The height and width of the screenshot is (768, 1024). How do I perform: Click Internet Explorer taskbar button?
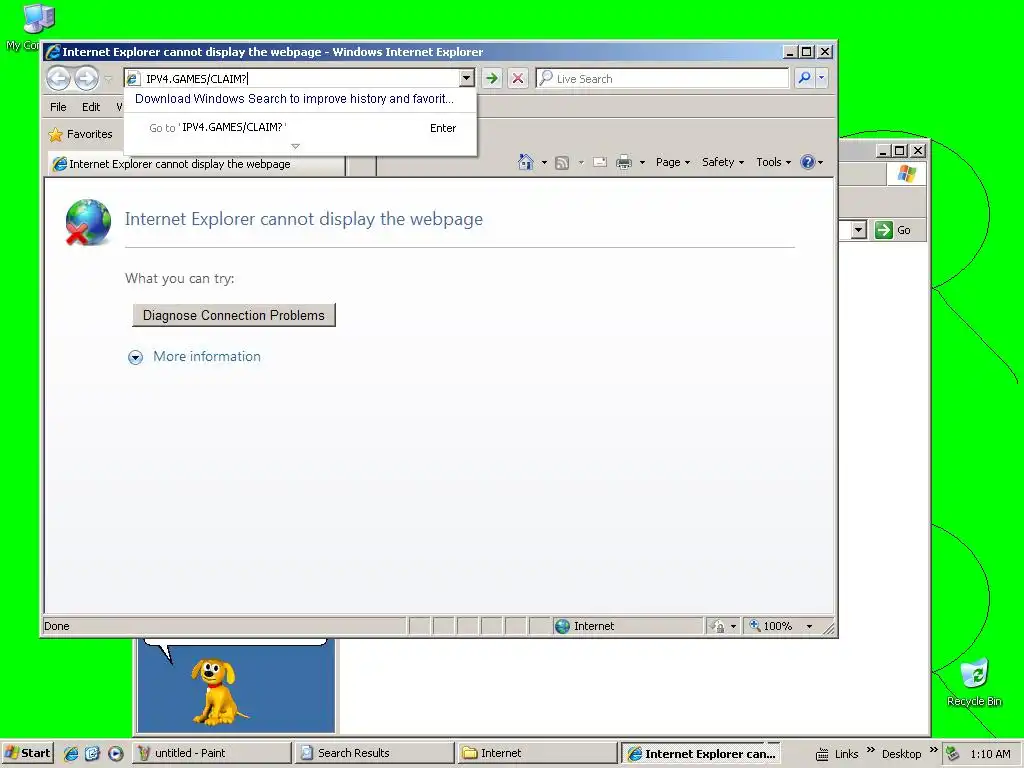[701, 753]
